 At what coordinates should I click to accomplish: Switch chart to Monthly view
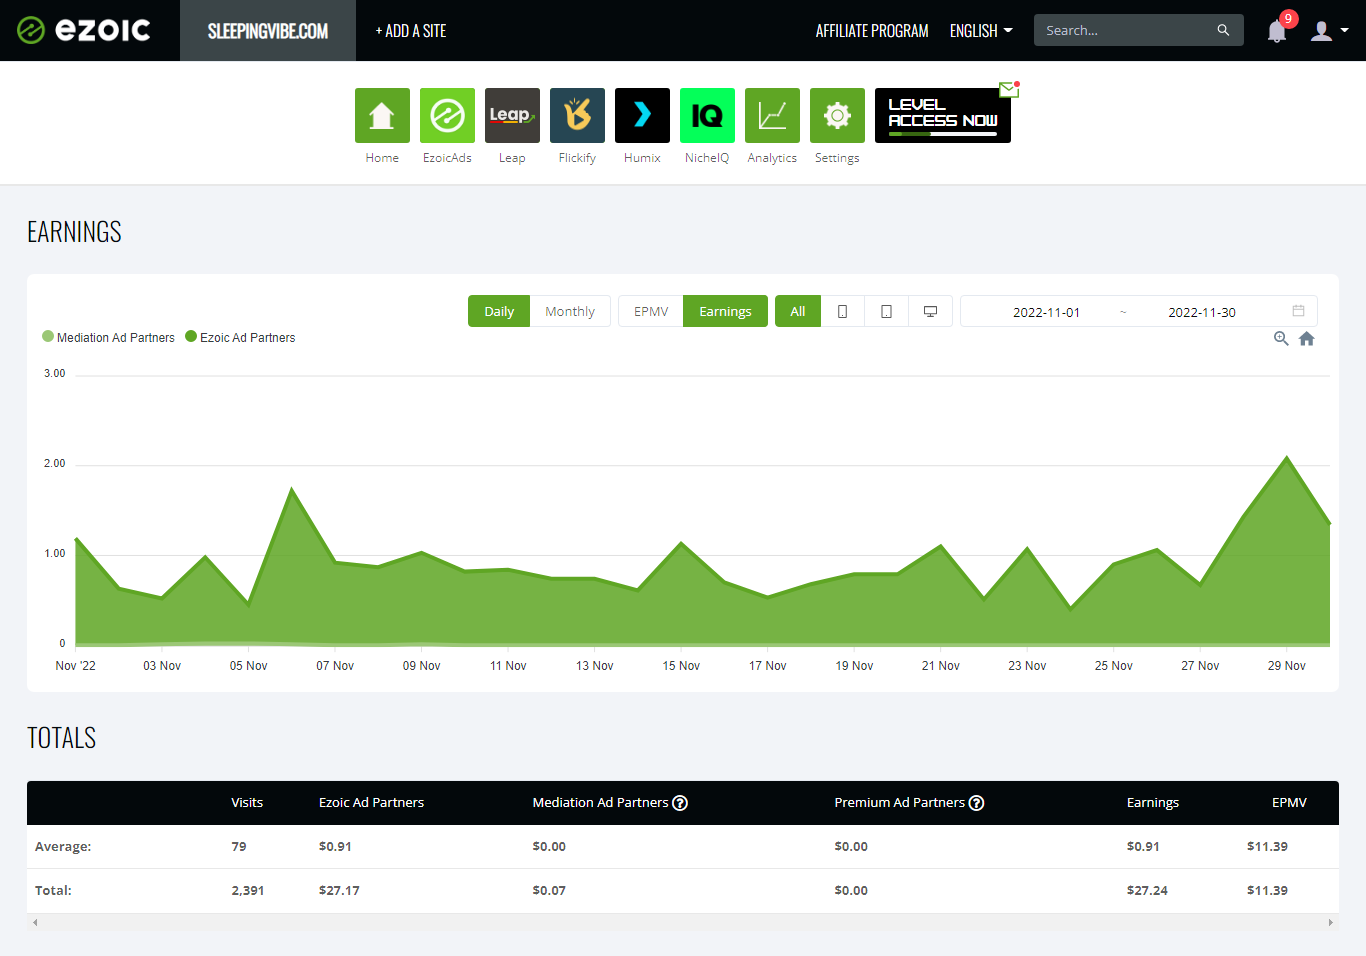click(570, 311)
